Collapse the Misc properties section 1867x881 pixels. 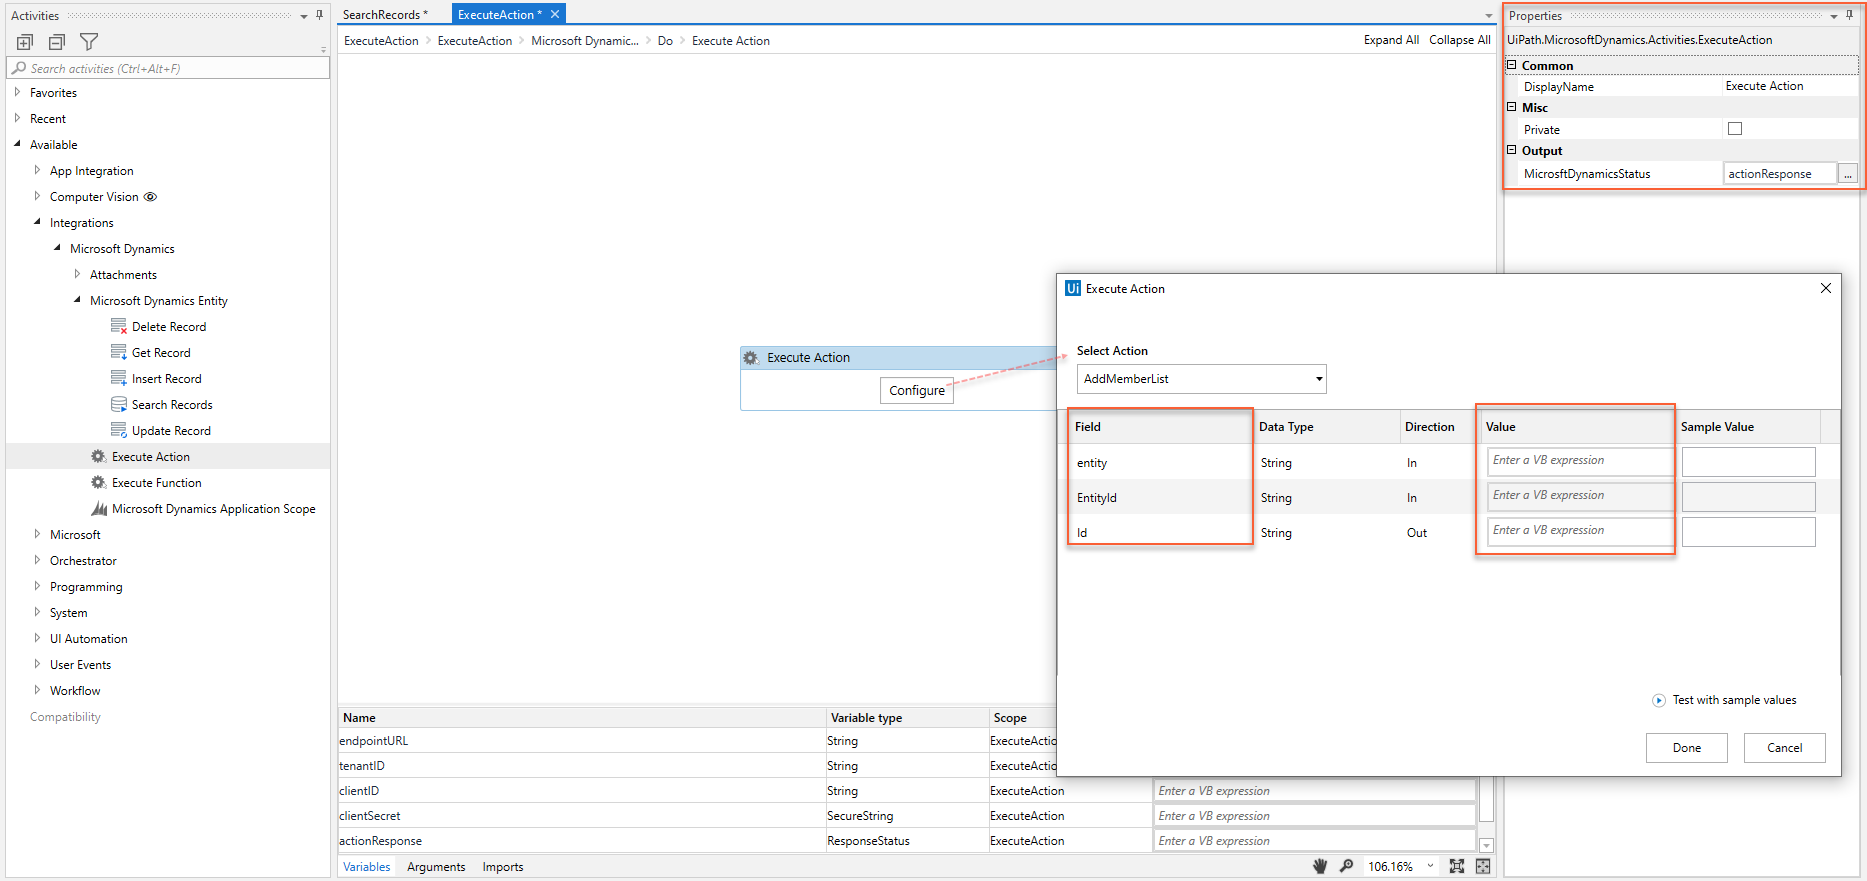coord(1512,107)
